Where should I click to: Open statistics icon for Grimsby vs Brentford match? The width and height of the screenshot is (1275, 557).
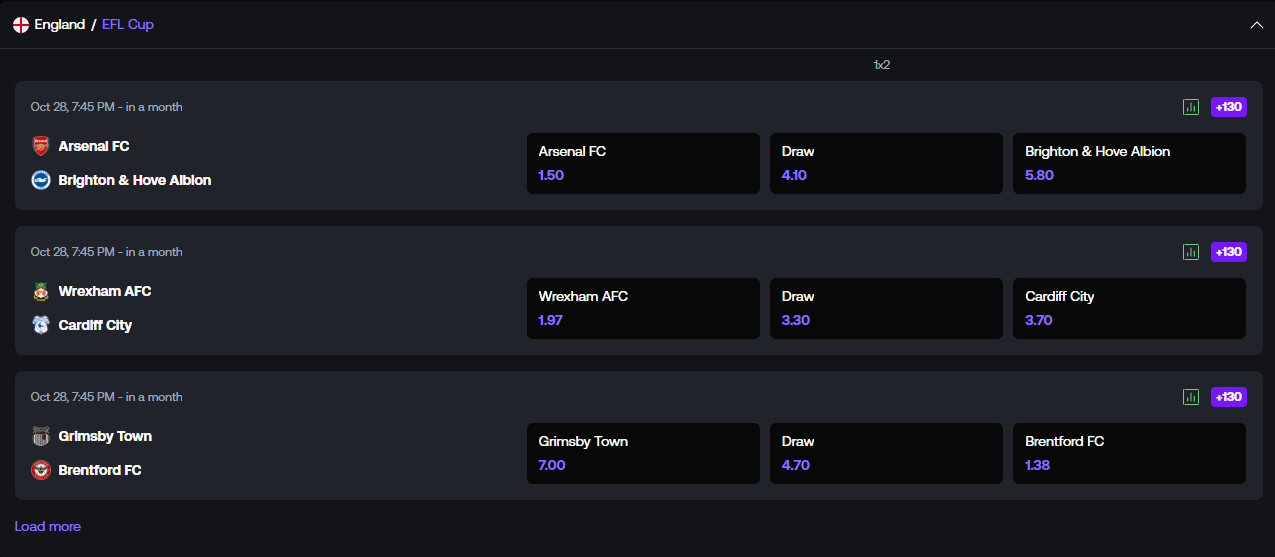pyautogui.click(x=1190, y=397)
